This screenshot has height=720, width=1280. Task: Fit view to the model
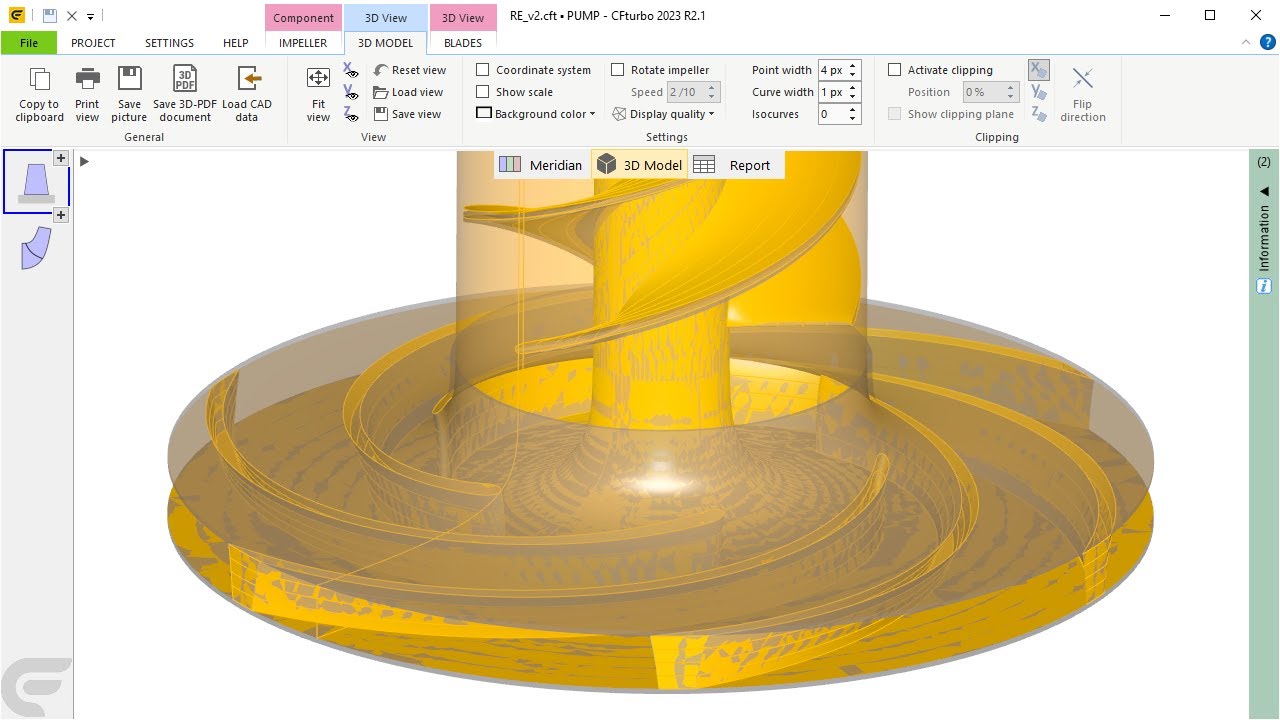point(318,95)
